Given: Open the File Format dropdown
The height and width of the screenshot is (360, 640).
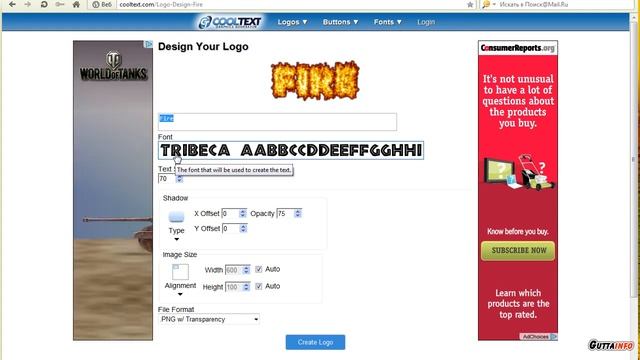Looking at the screenshot, I should 209,319.
